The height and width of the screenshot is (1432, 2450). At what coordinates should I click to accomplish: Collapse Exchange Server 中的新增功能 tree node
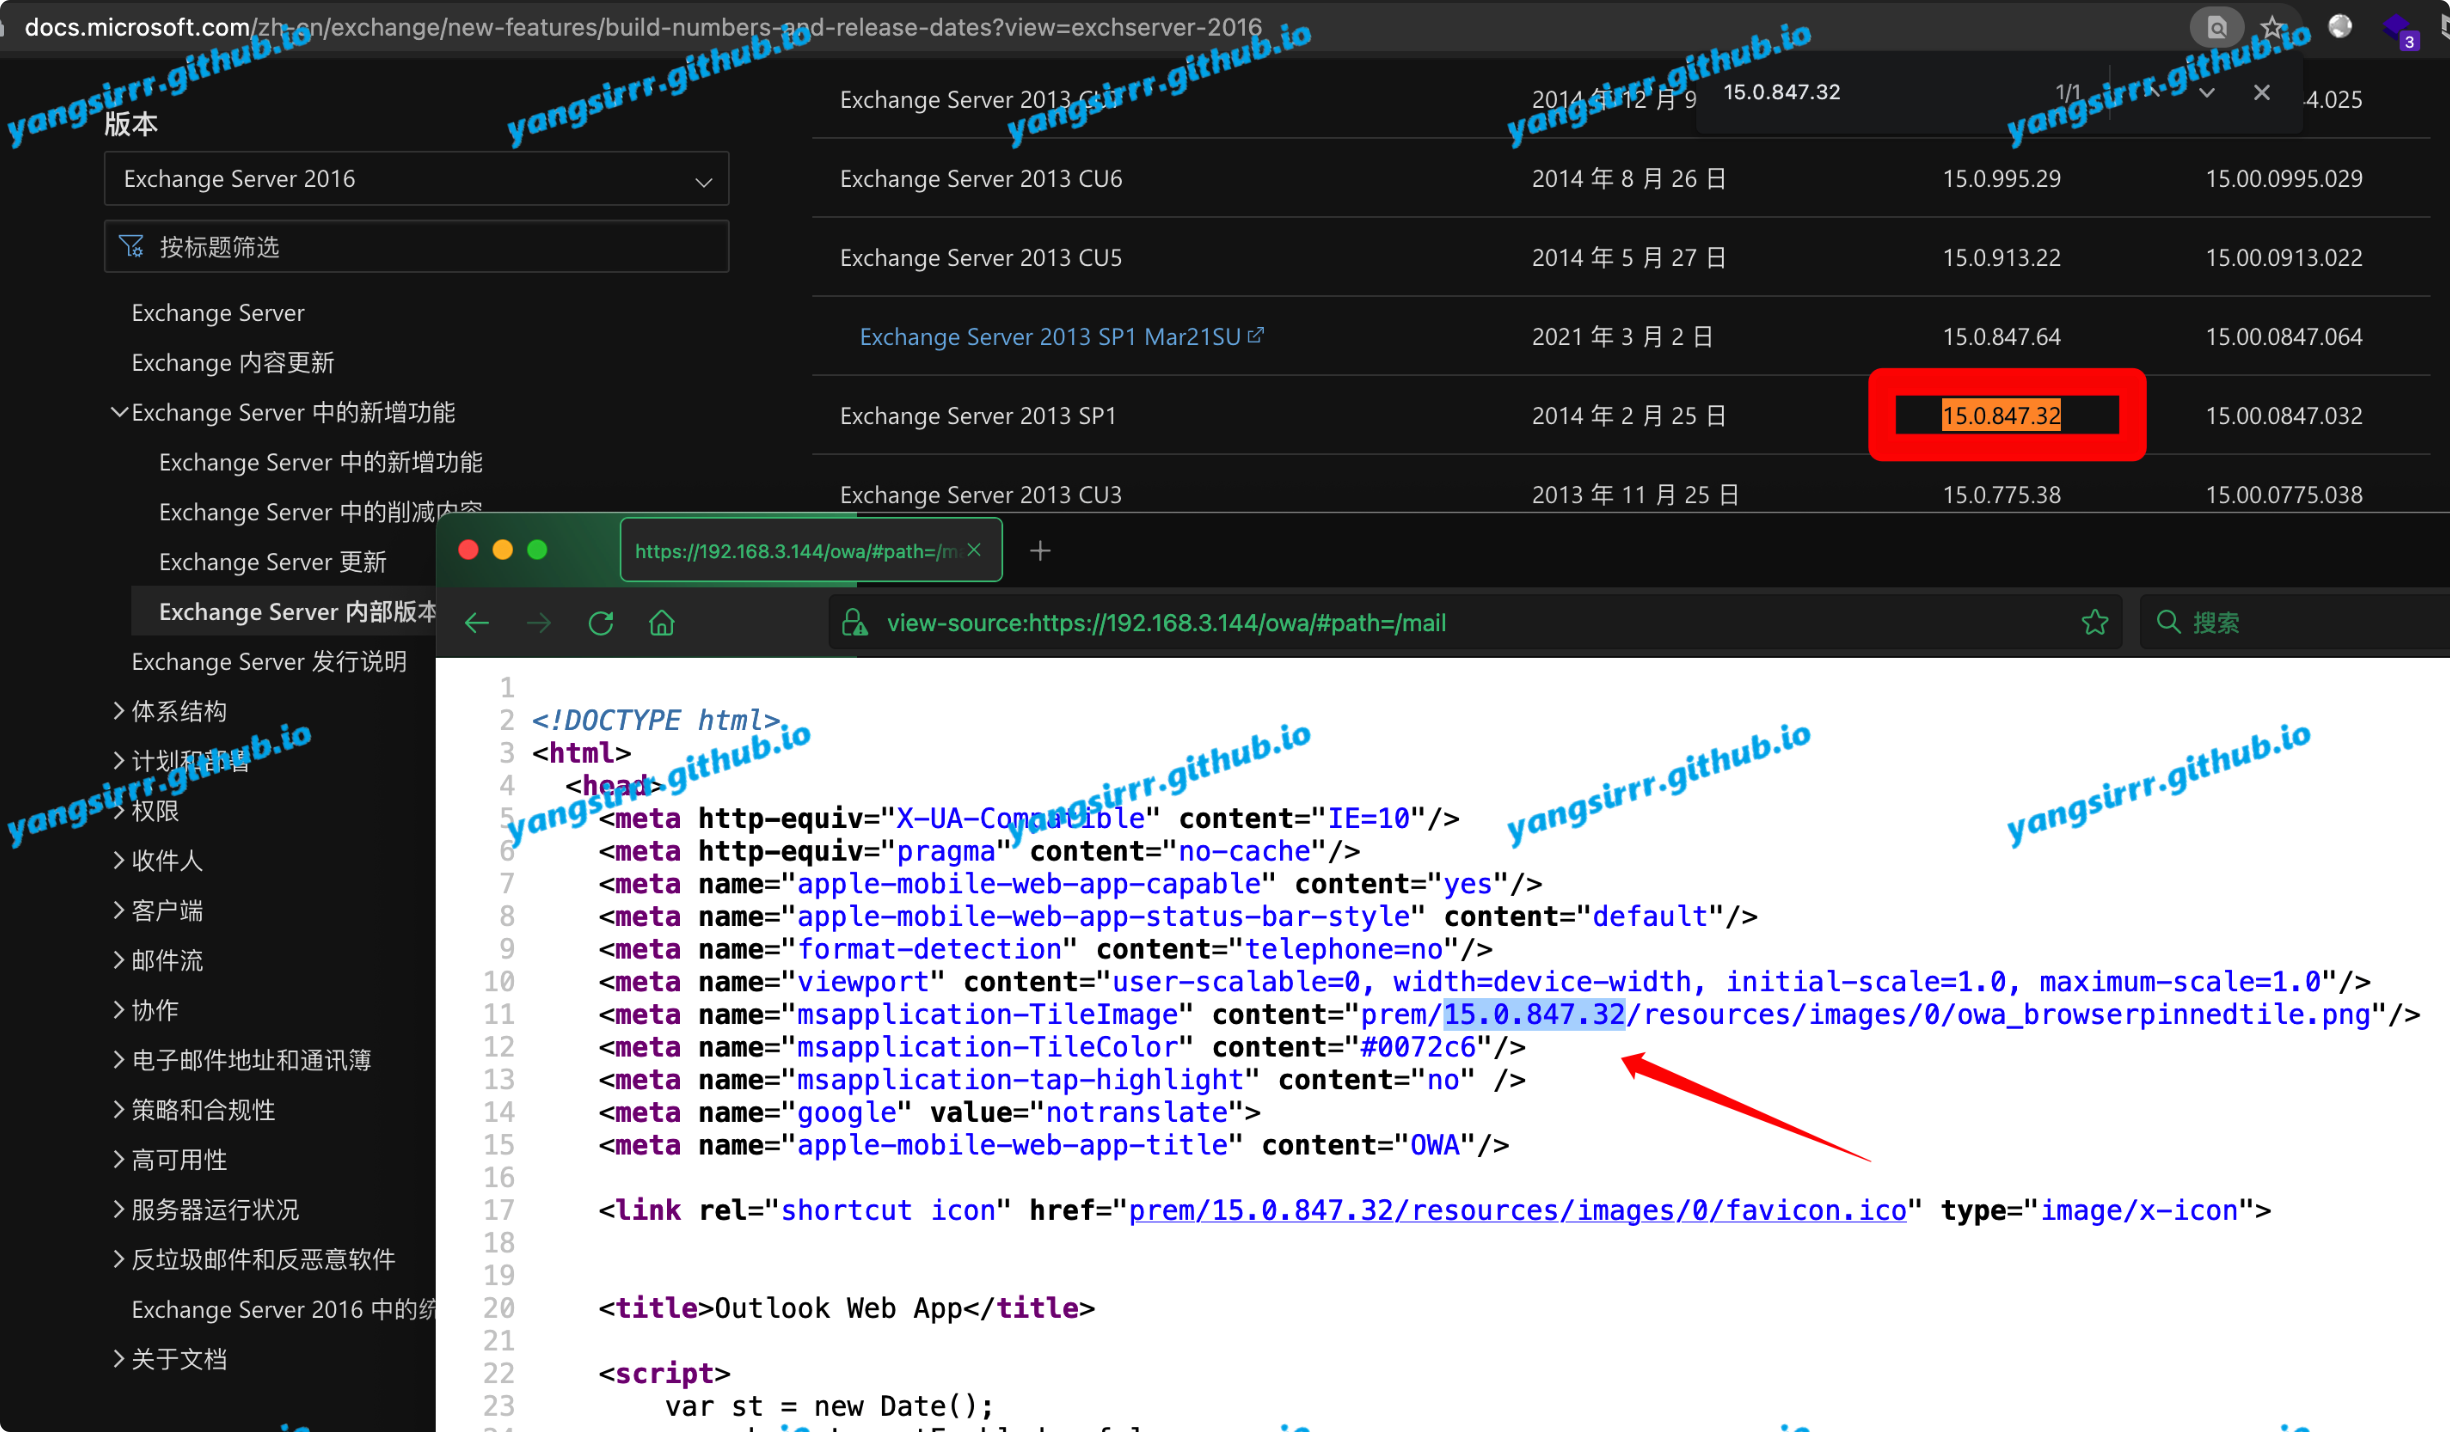(x=119, y=412)
